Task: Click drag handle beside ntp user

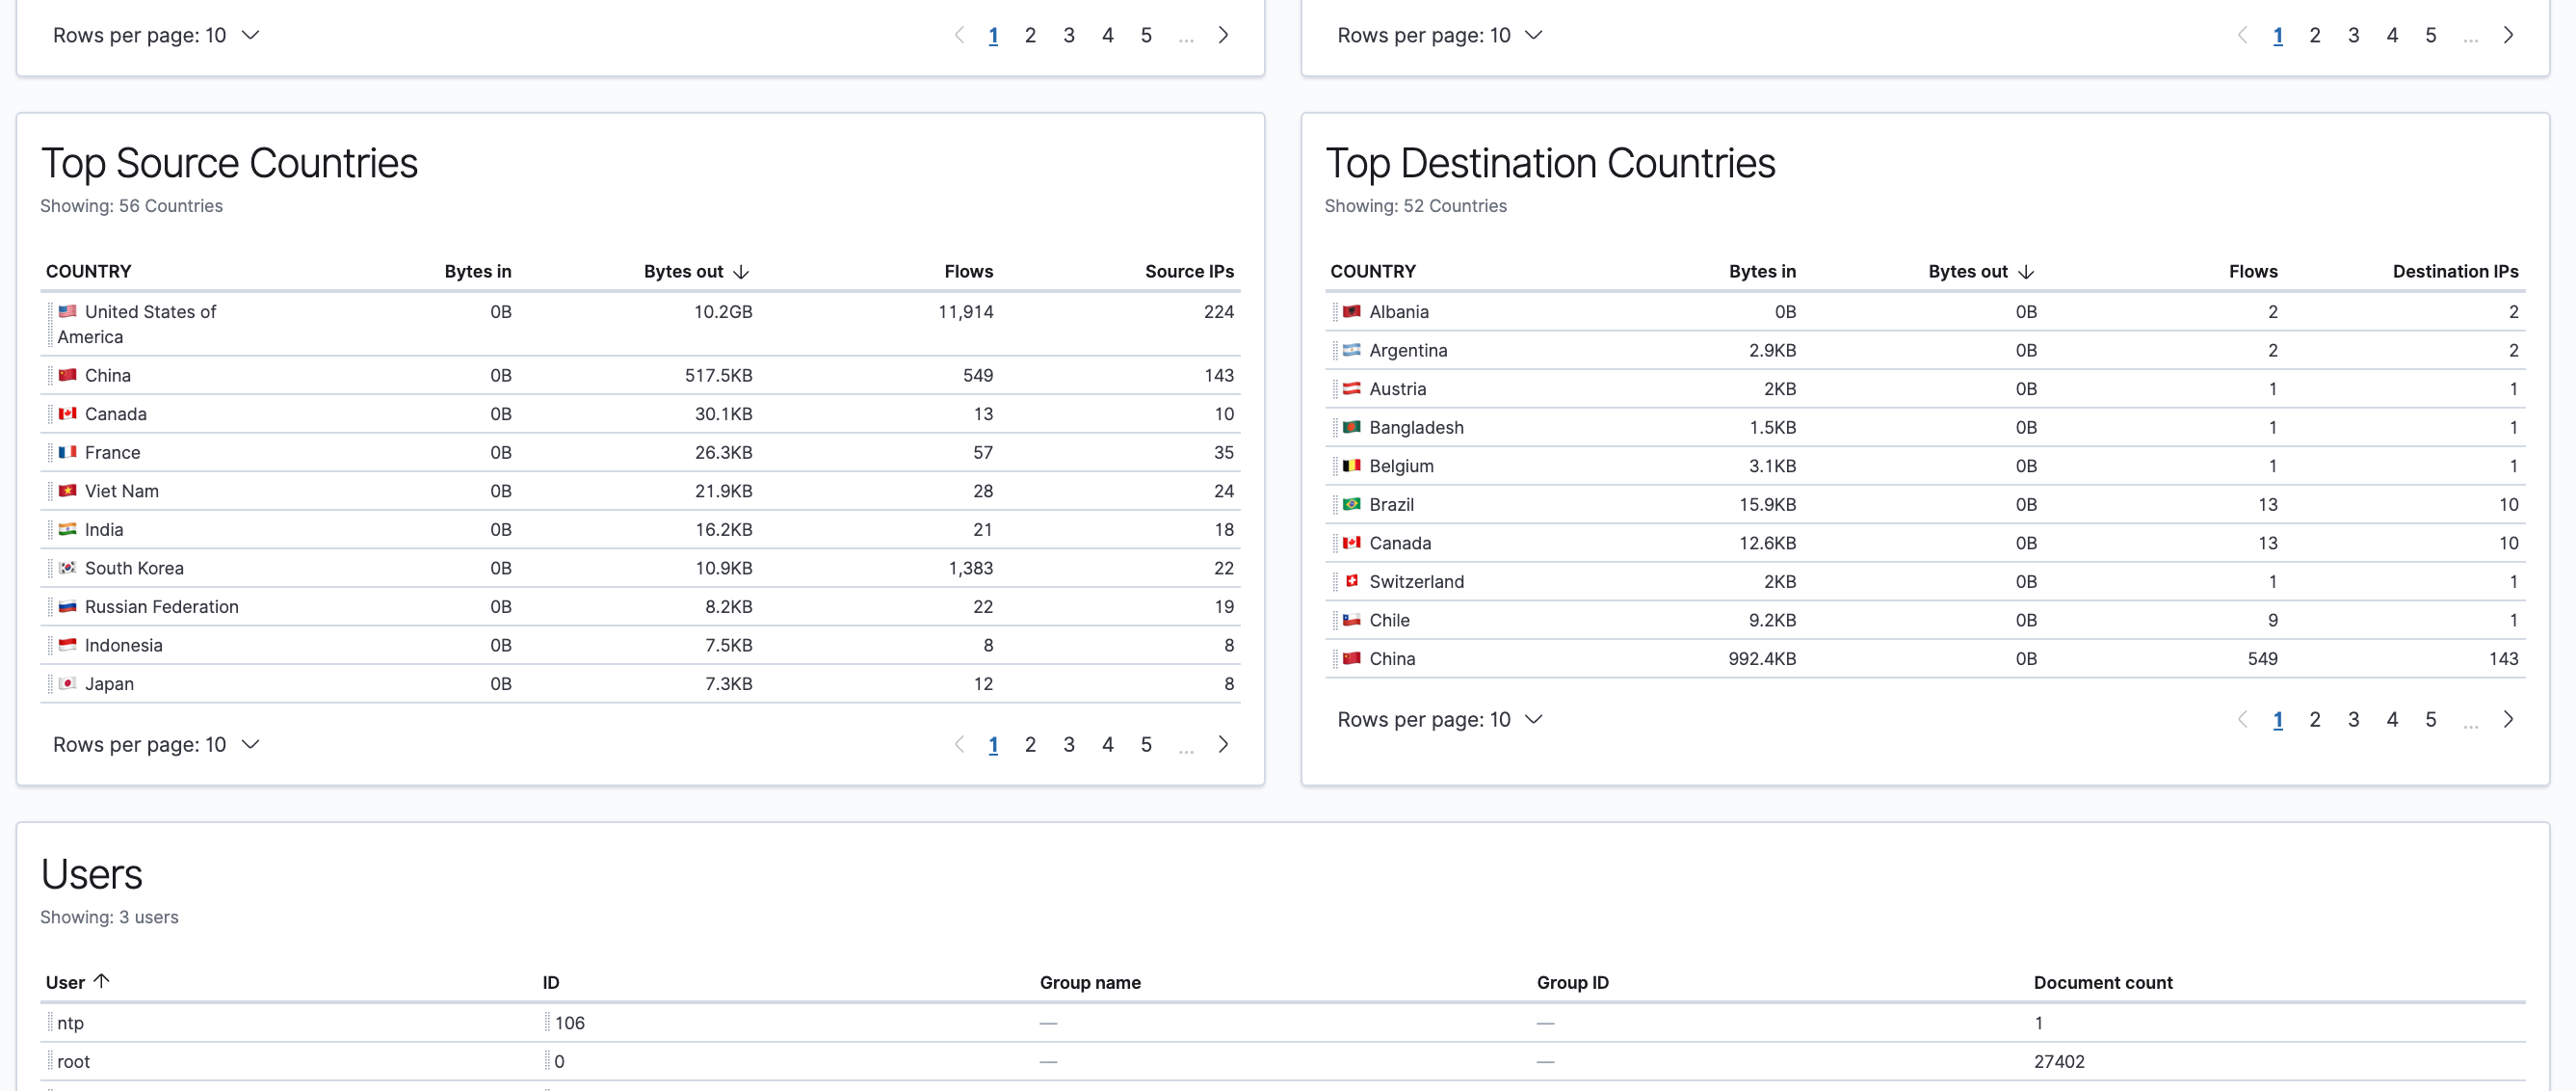Action: pos(50,1022)
